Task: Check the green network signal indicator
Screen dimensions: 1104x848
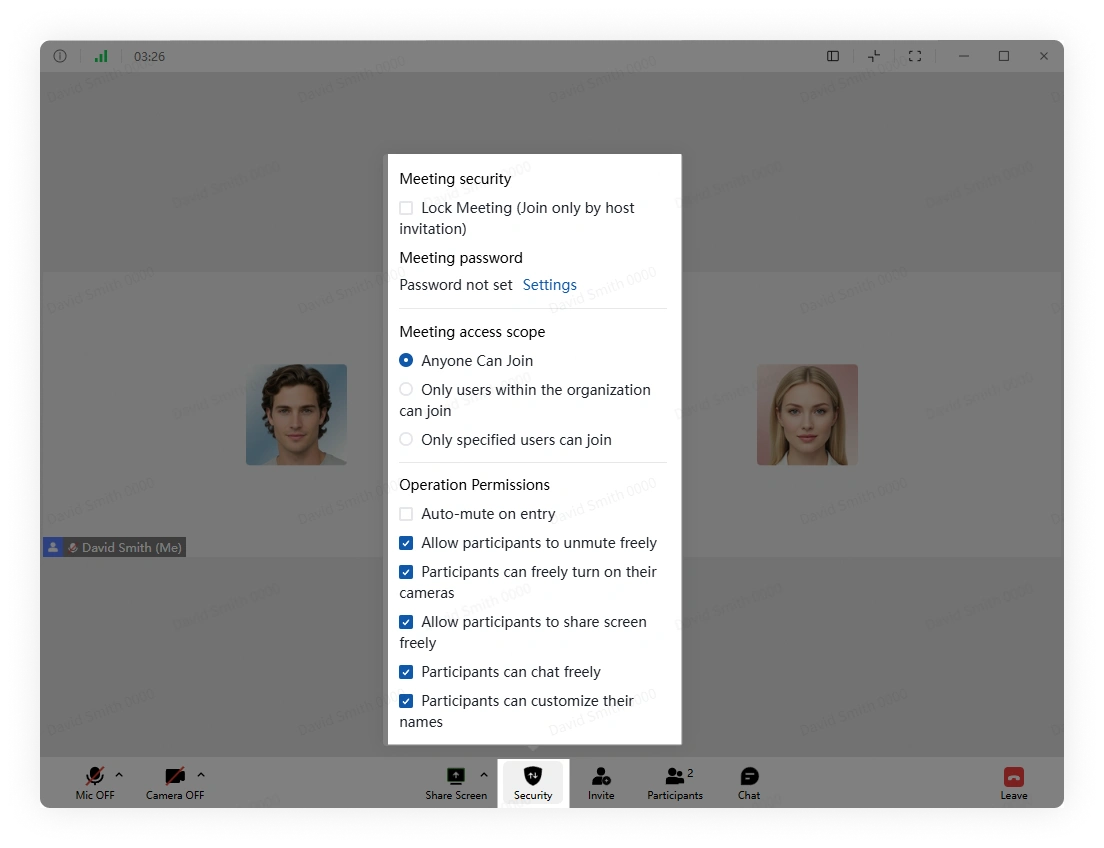Action: (x=101, y=56)
